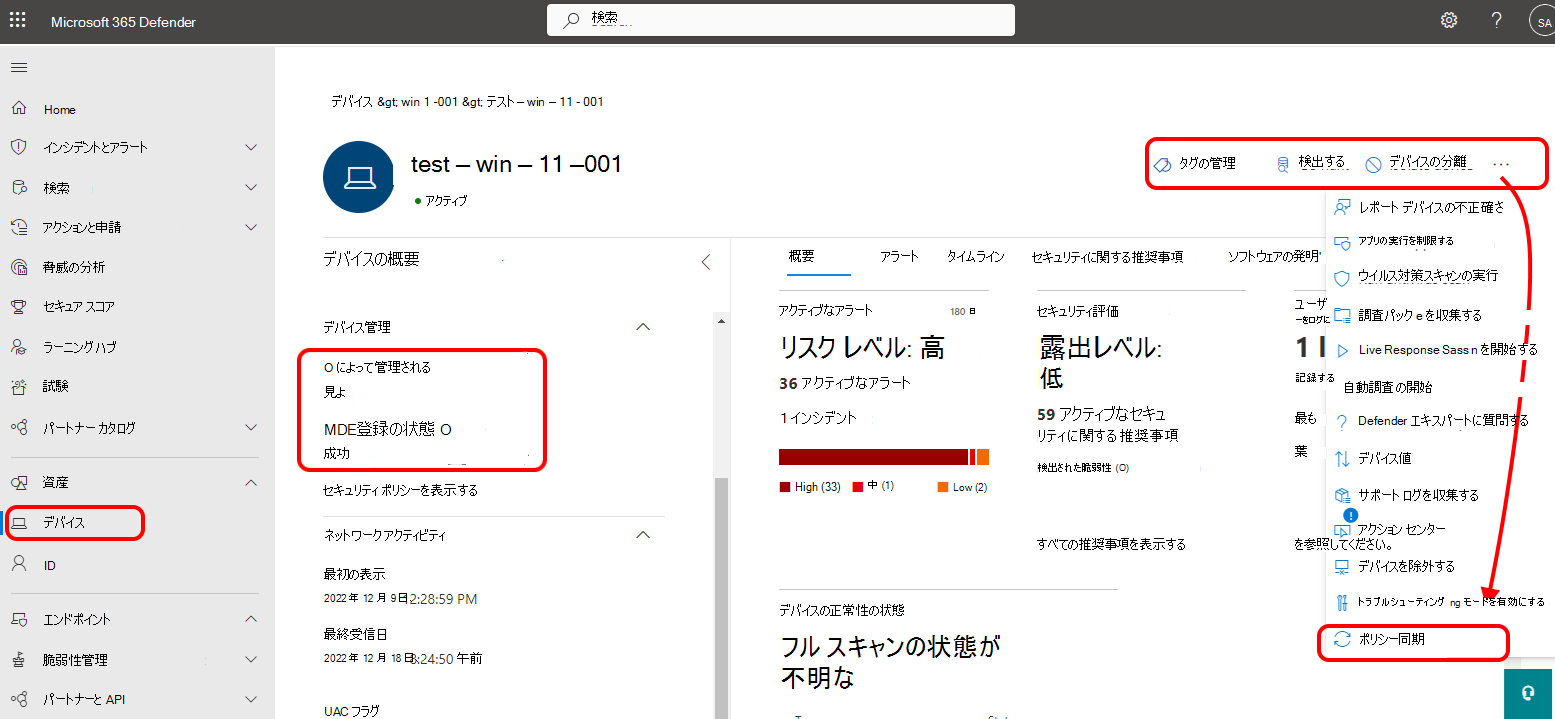Open the app launcher waffle icon
This screenshot has width=1555, height=719.
[x=19, y=21]
